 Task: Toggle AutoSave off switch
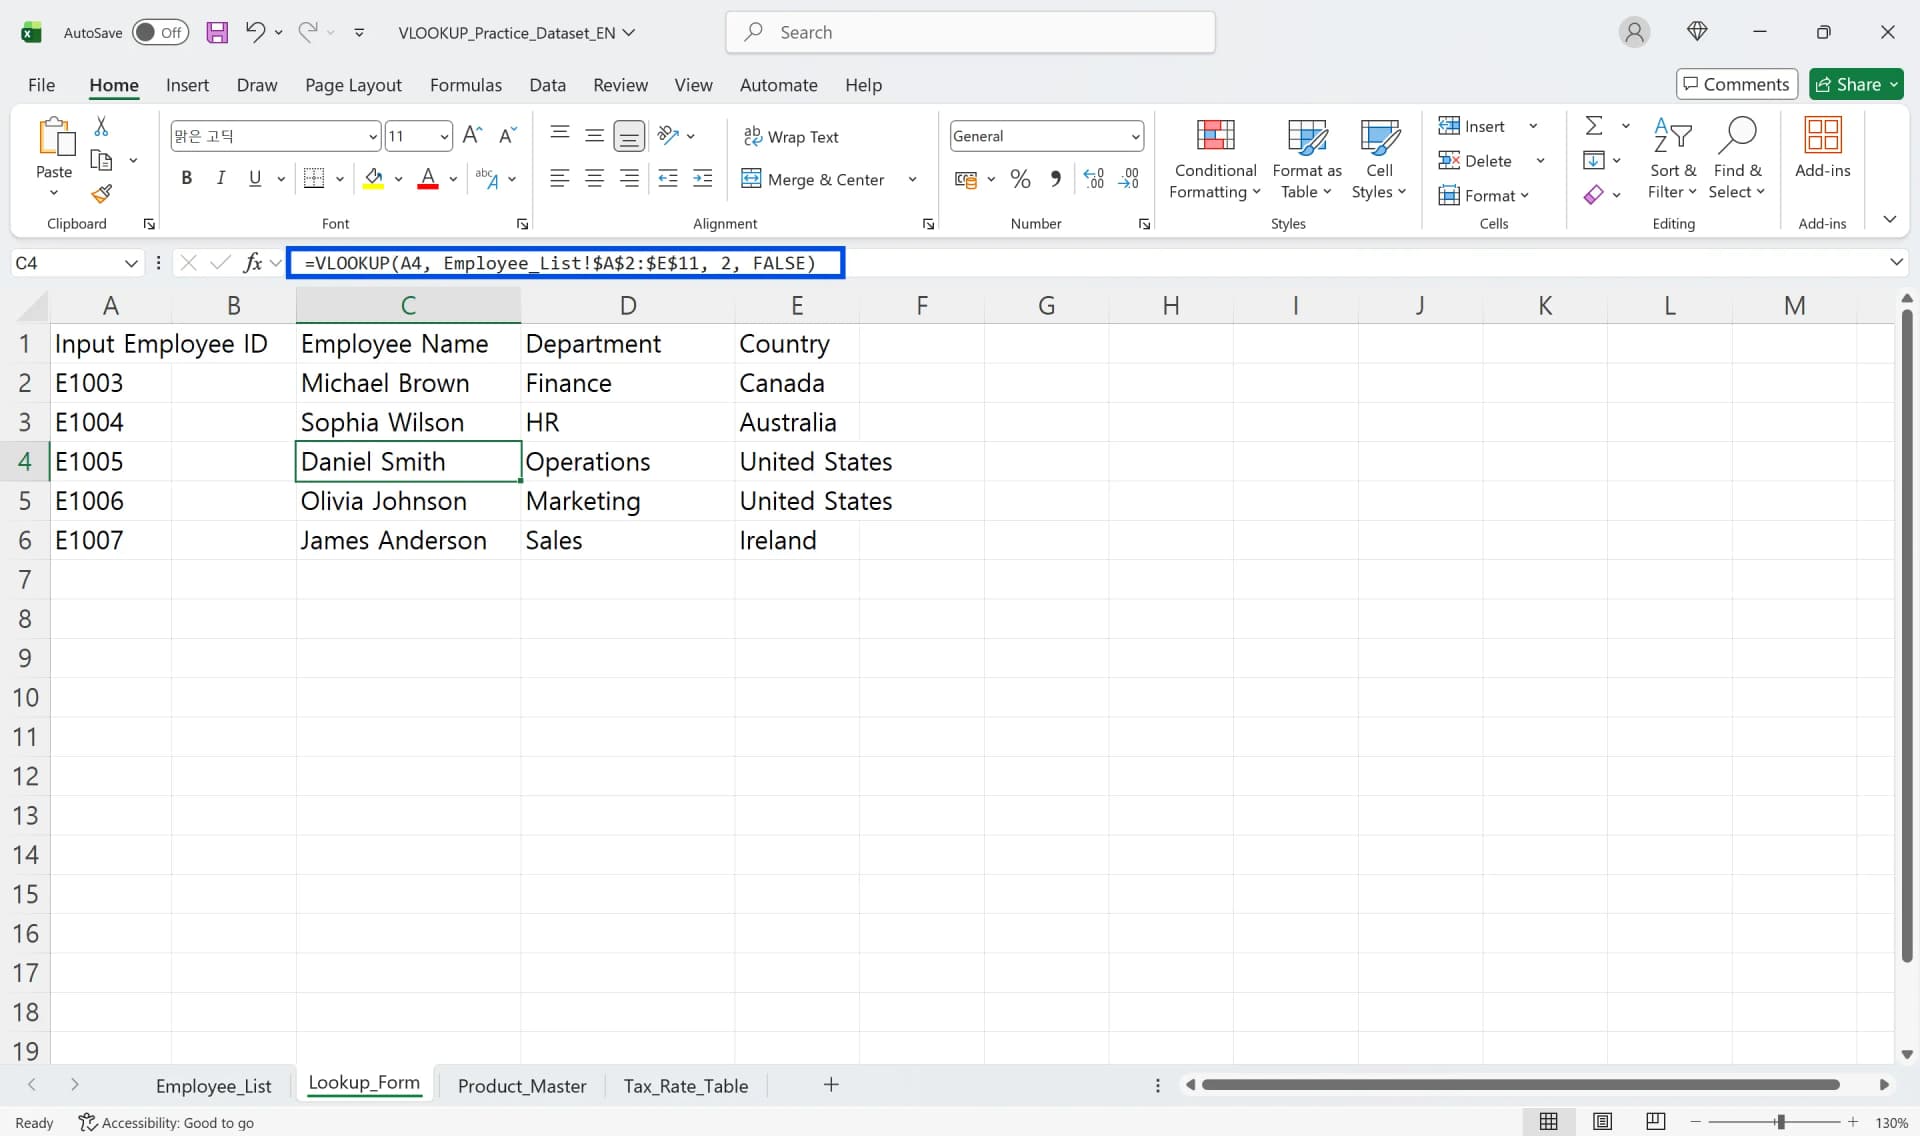pos(160,32)
